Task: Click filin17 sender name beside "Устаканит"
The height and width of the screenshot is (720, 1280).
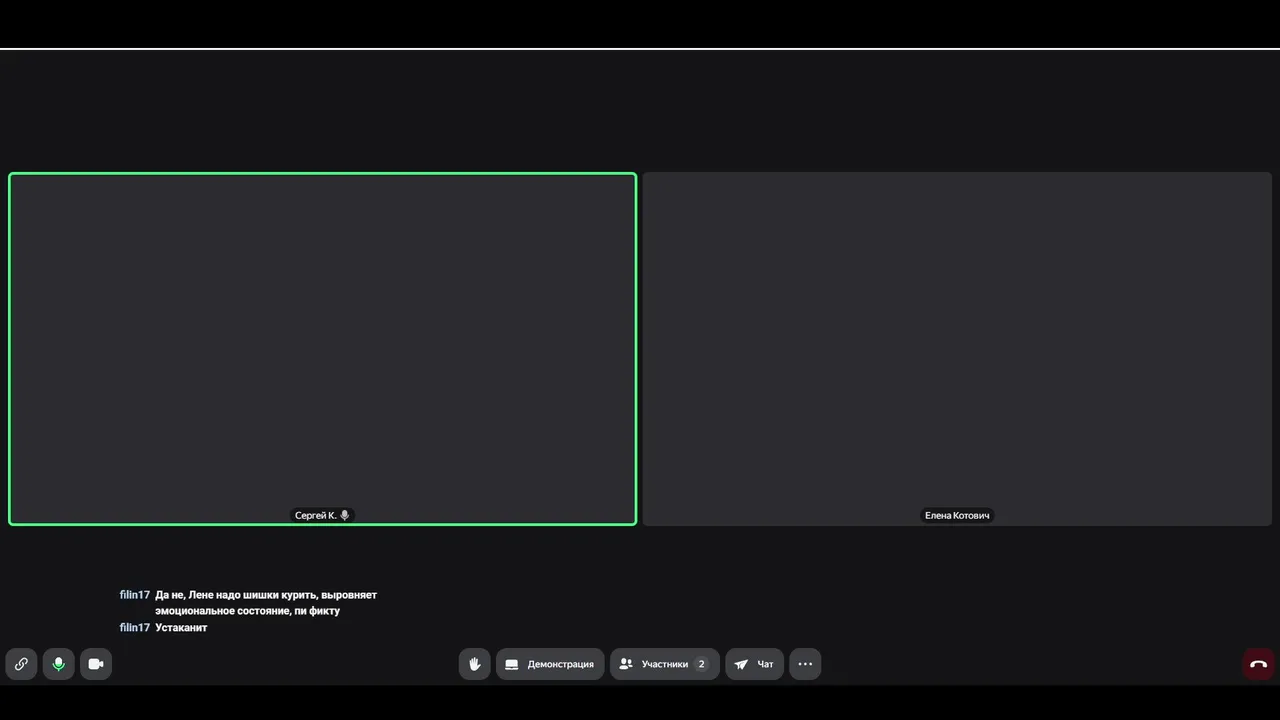Action: 134,627
